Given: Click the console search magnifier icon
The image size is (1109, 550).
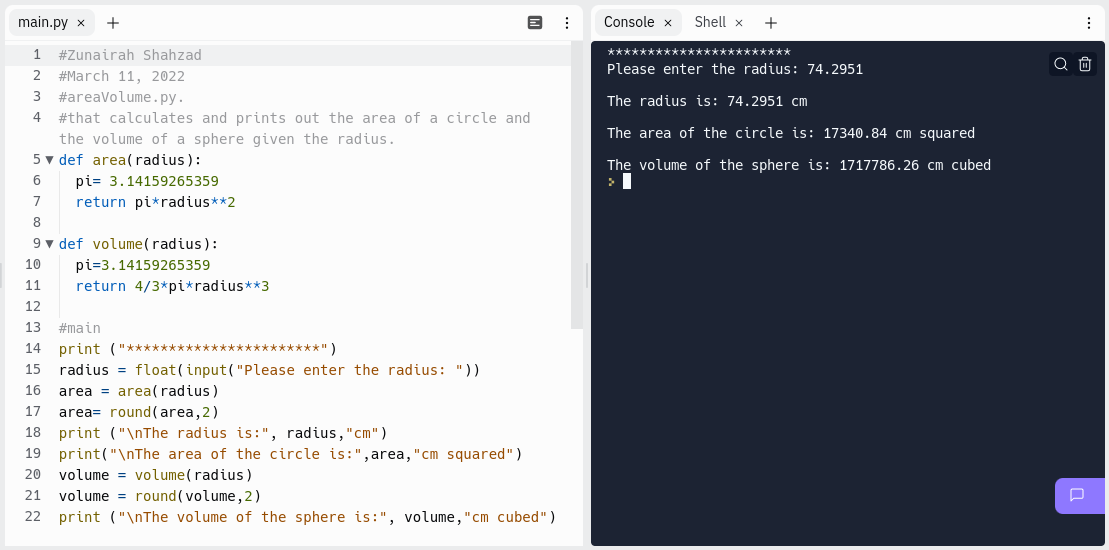Looking at the screenshot, I should tap(1060, 64).
